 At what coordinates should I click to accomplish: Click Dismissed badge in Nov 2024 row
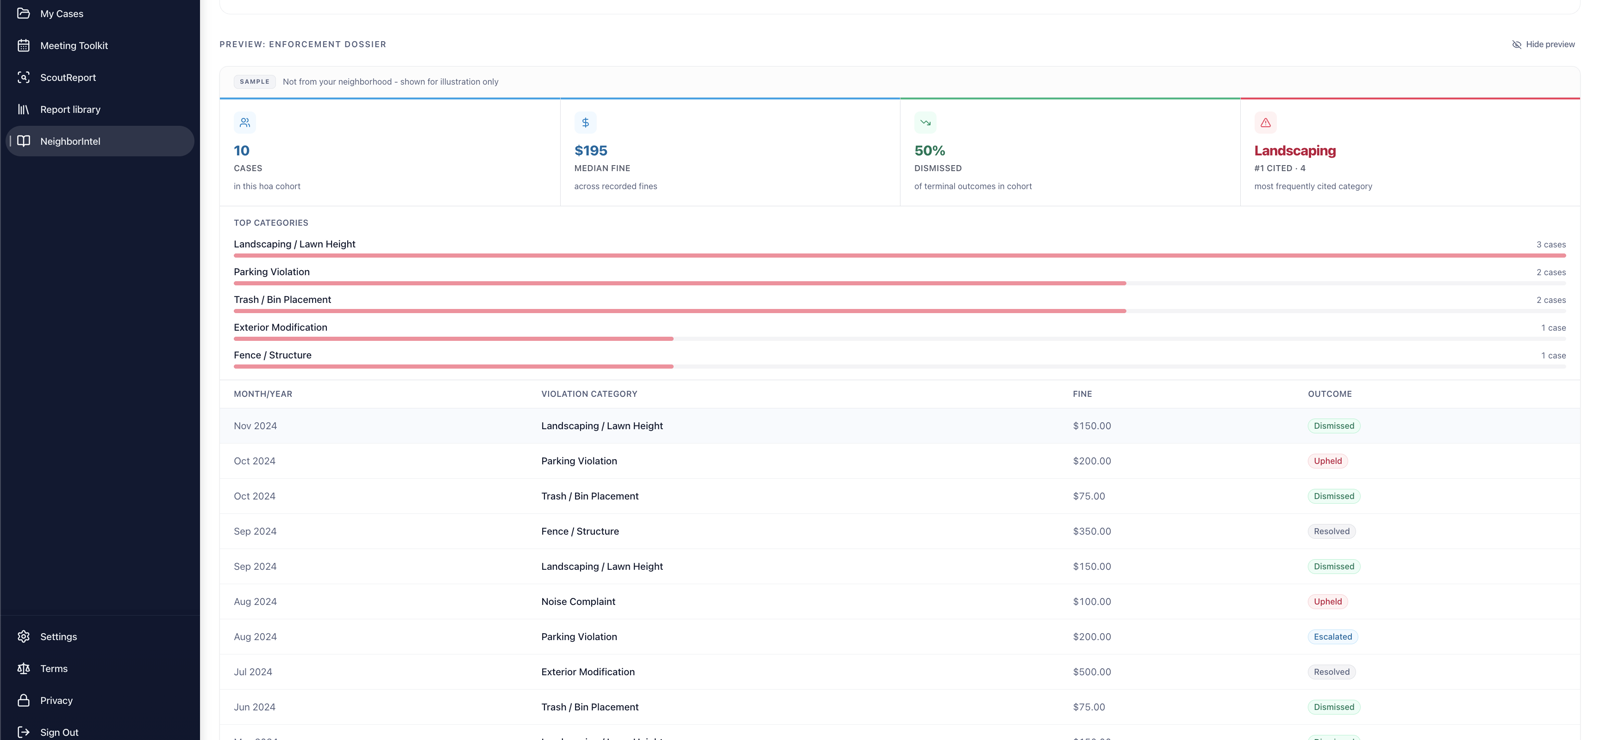1334,426
